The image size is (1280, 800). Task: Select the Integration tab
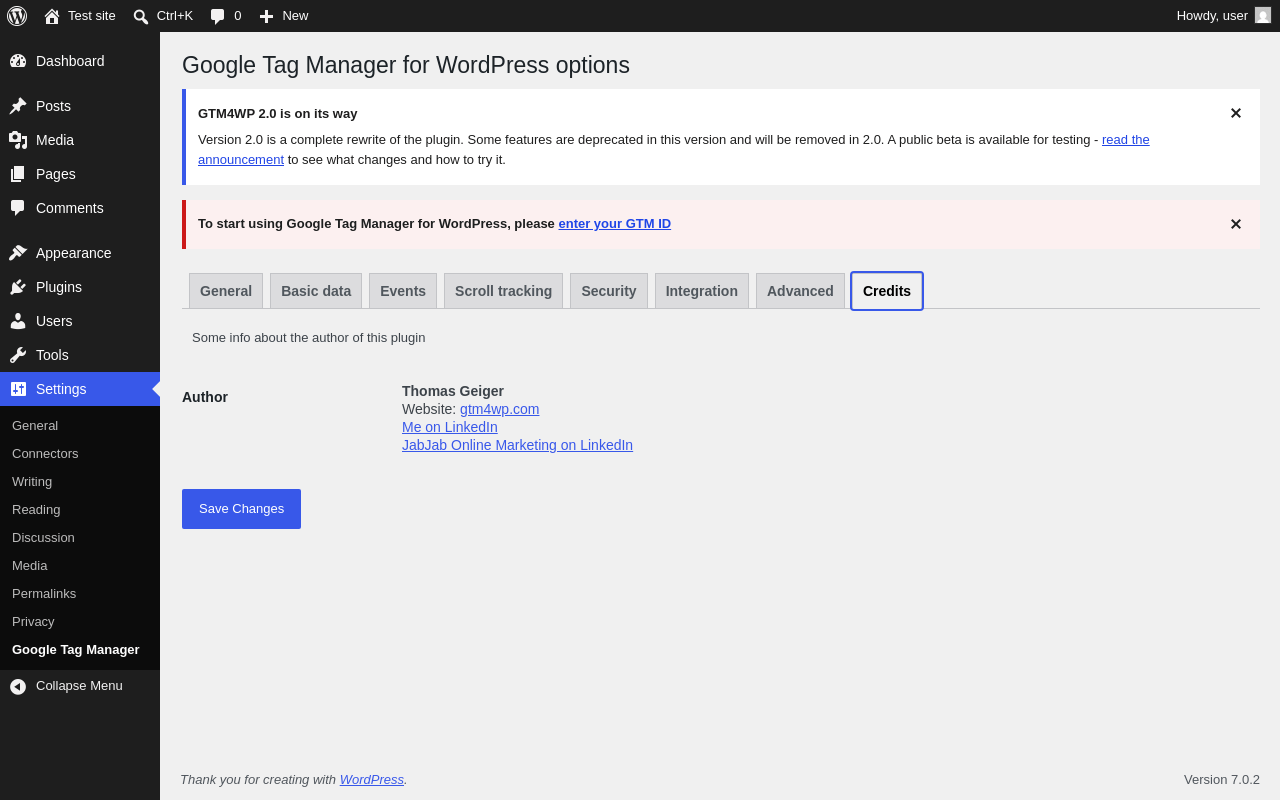tap(702, 291)
